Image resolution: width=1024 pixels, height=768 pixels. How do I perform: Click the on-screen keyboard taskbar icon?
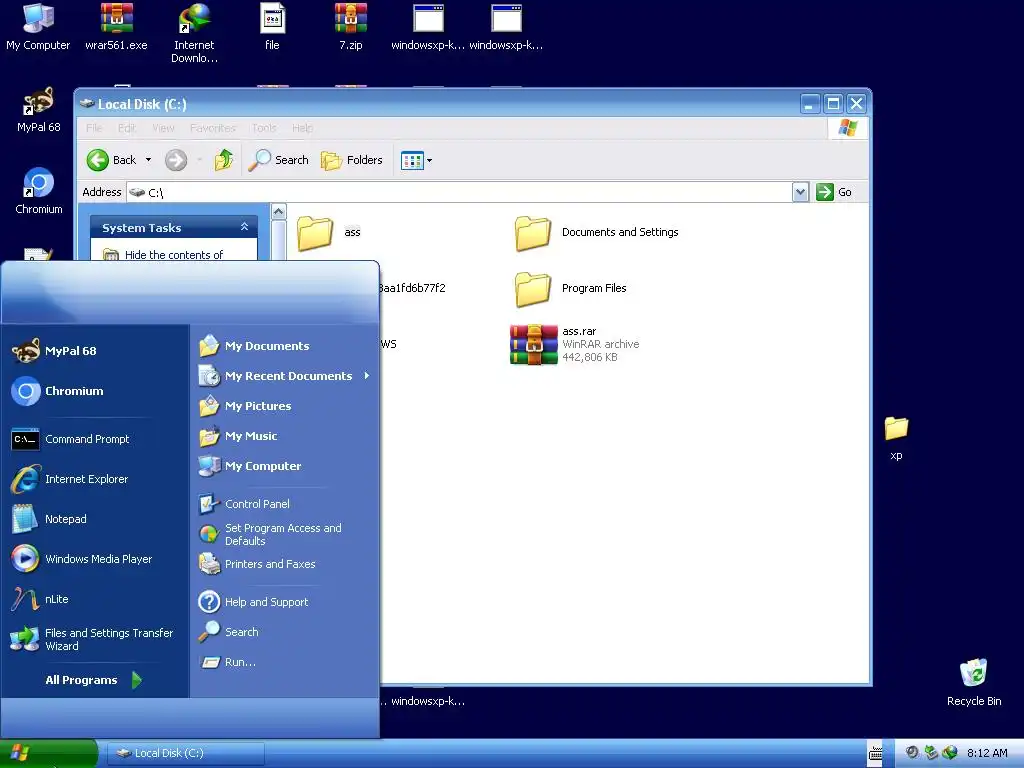click(x=876, y=754)
